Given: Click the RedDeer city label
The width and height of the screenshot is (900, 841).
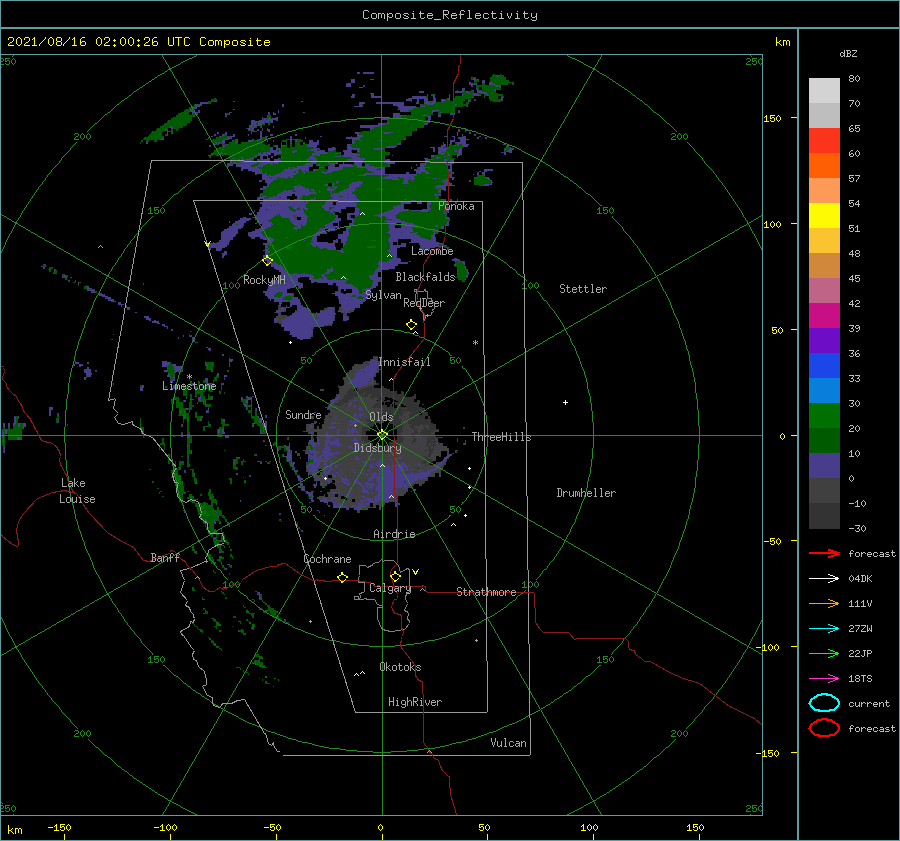Looking at the screenshot, I should (x=424, y=303).
